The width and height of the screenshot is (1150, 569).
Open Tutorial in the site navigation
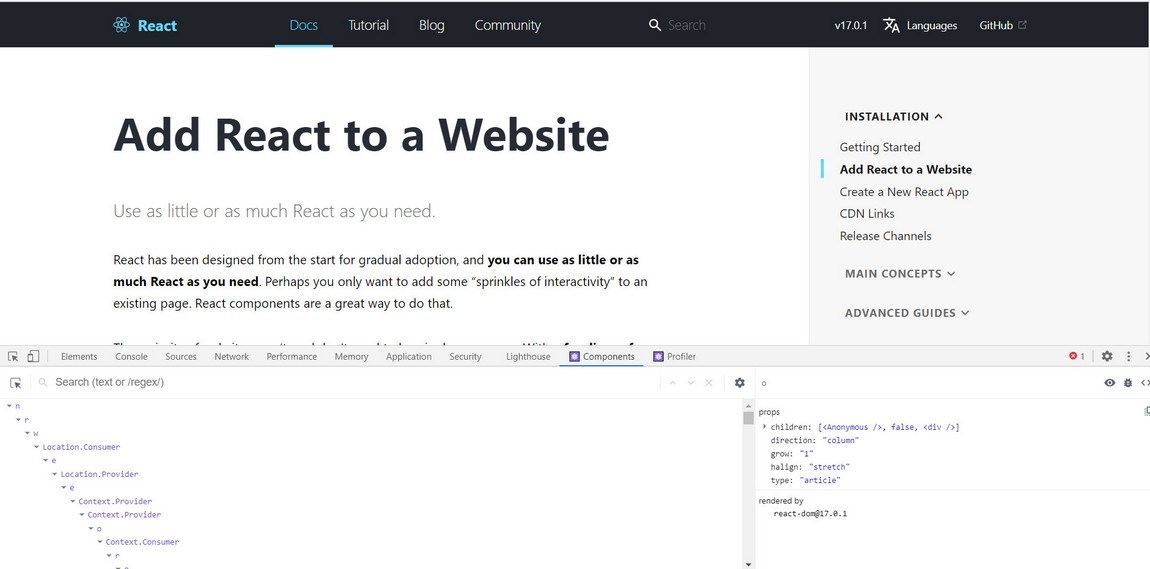368,25
